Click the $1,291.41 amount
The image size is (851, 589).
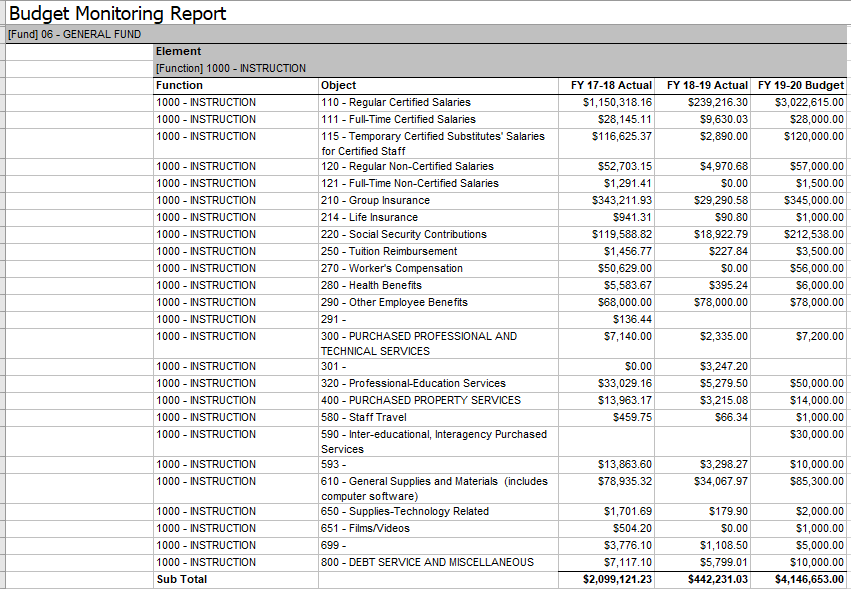click(628, 183)
